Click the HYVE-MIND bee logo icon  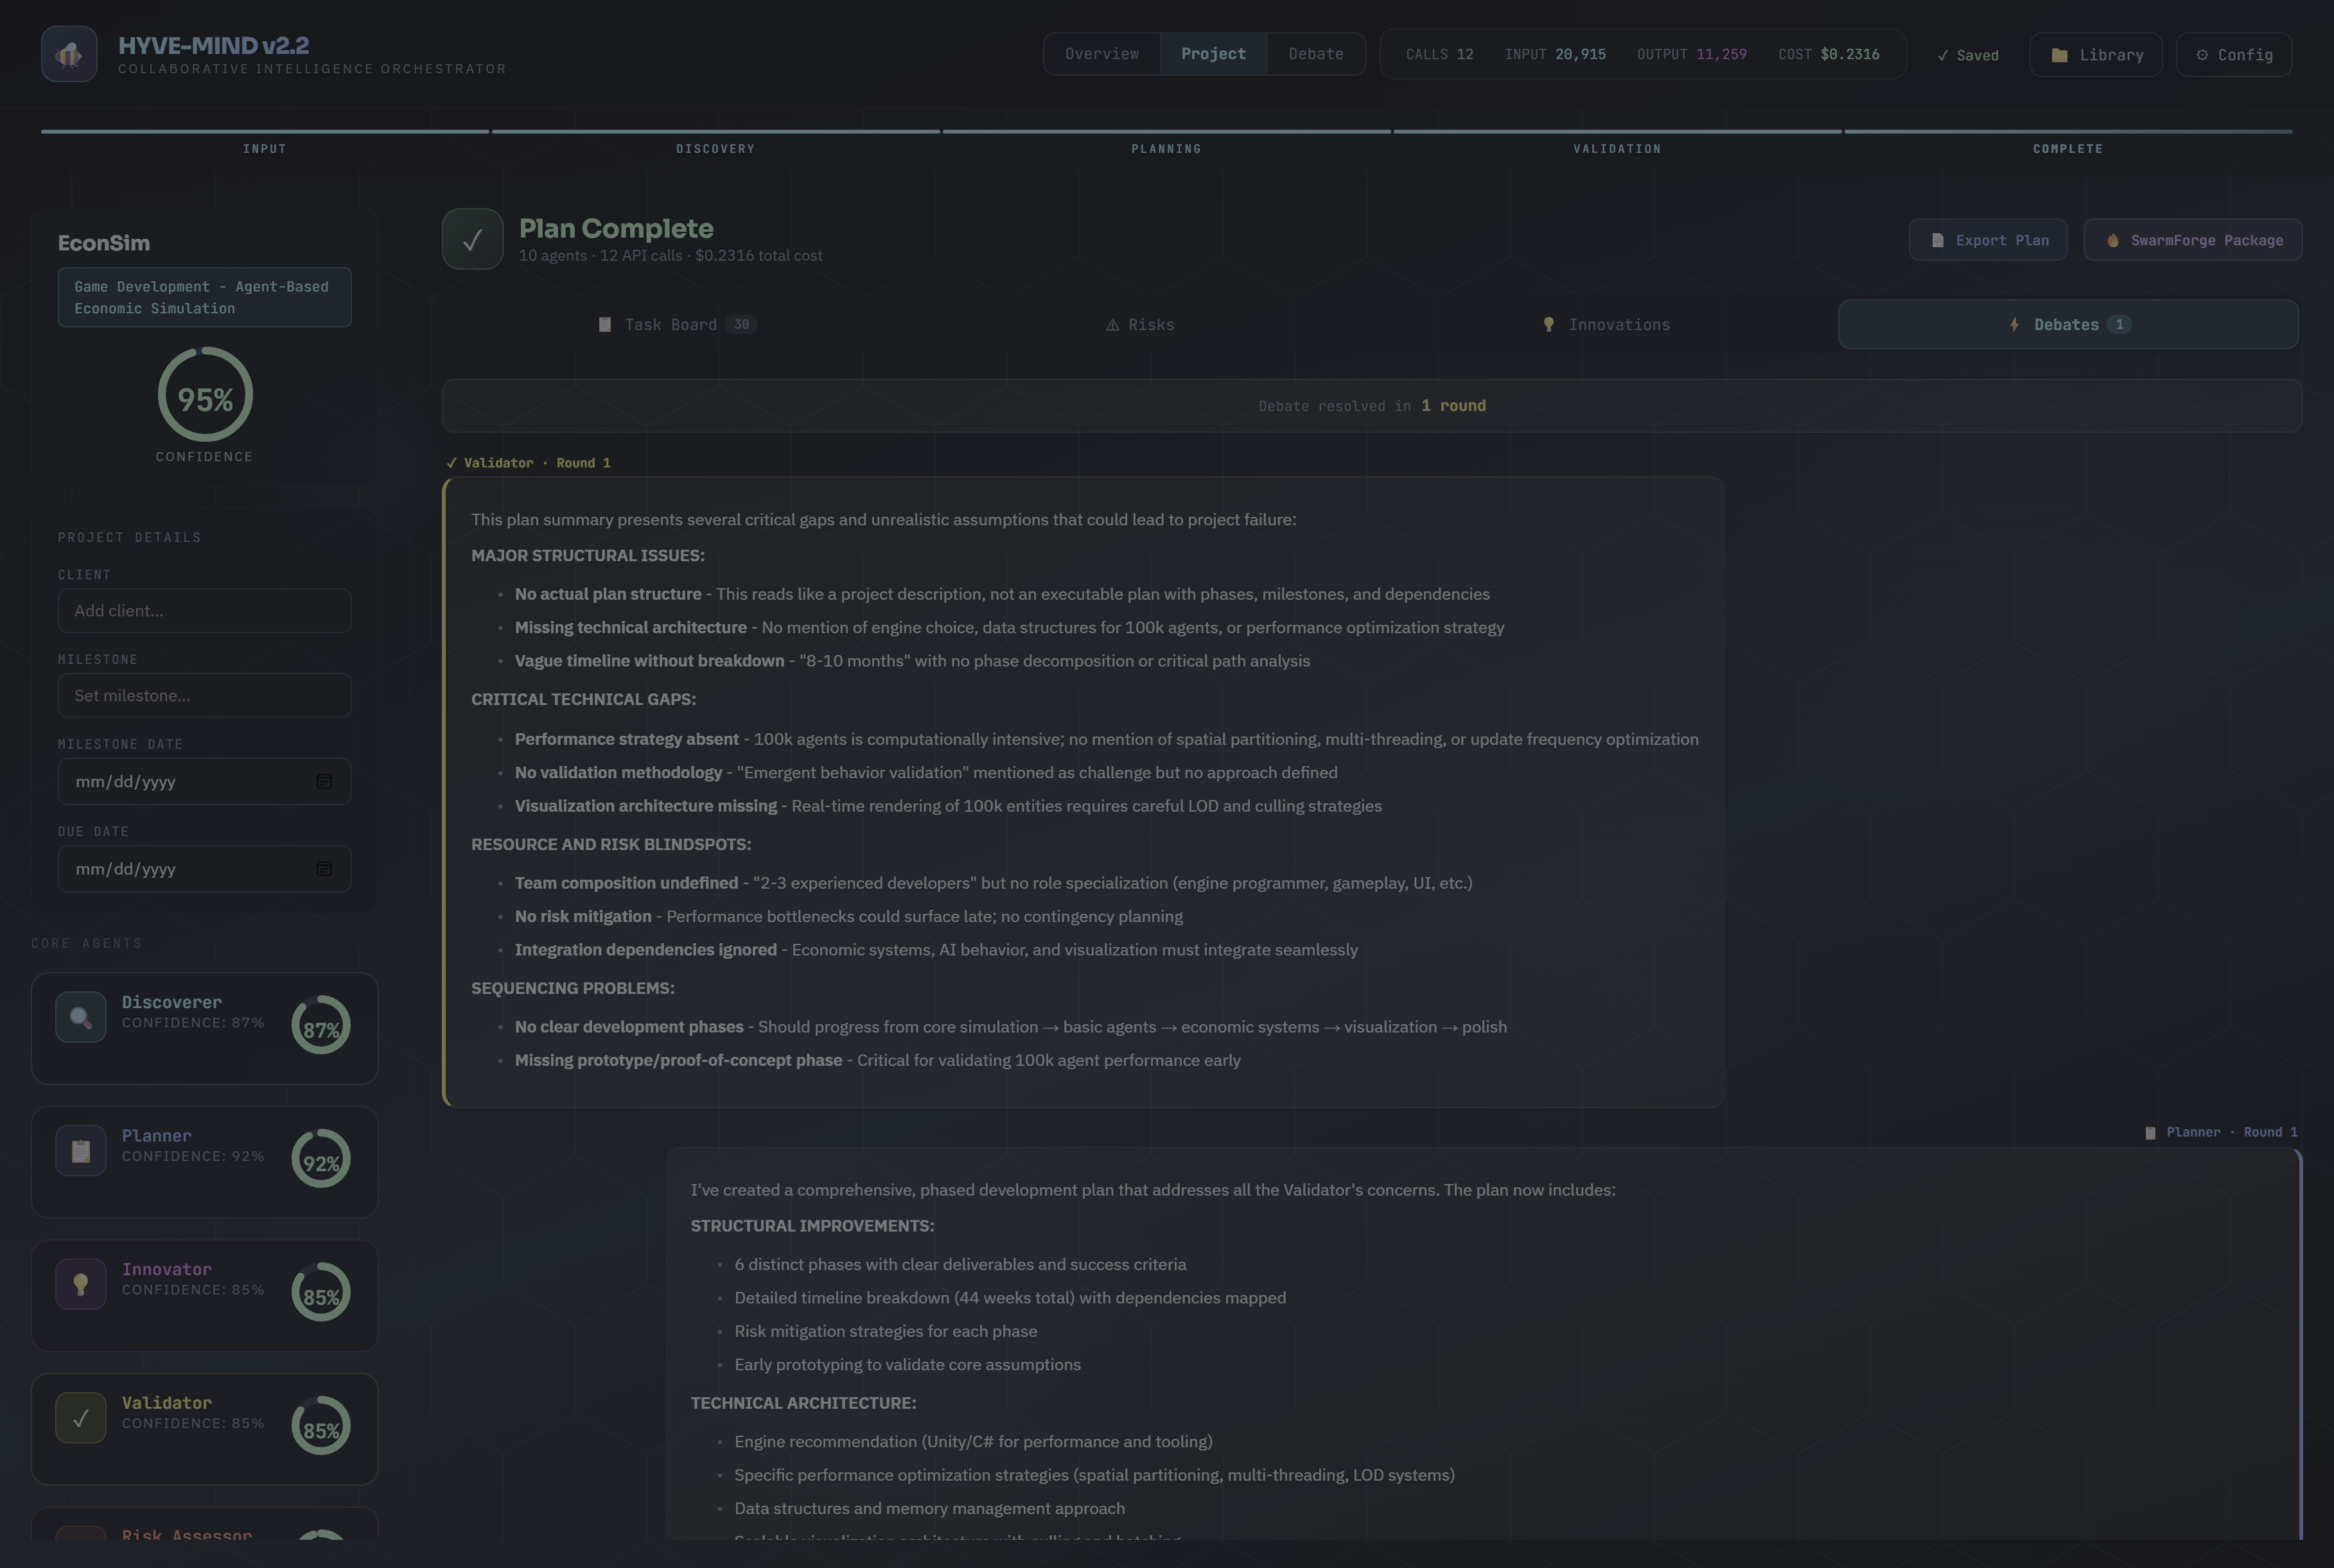coord(69,54)
